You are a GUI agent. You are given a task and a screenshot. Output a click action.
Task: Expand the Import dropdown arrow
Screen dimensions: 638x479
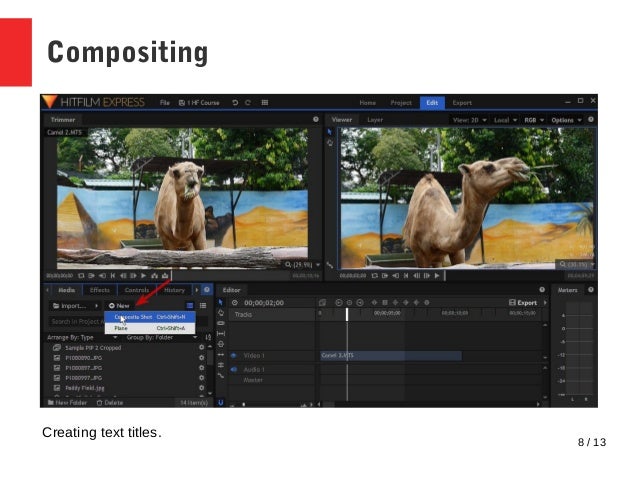point(96,306)
